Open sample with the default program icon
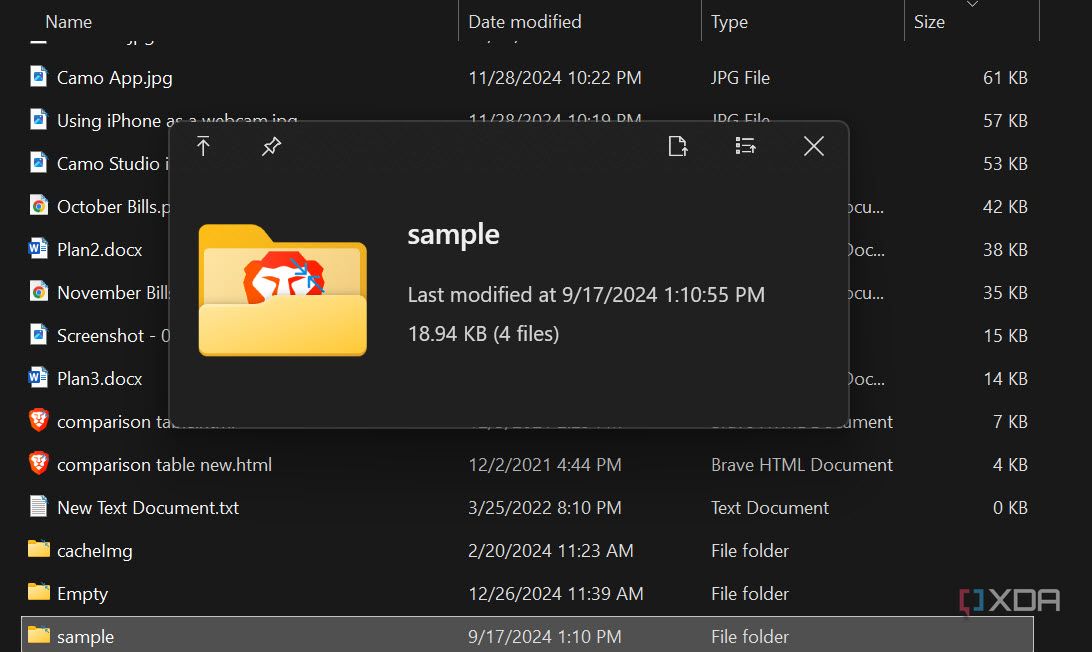Image resolution: width=1092 pixels, height=652 pixels. point(678,146)
